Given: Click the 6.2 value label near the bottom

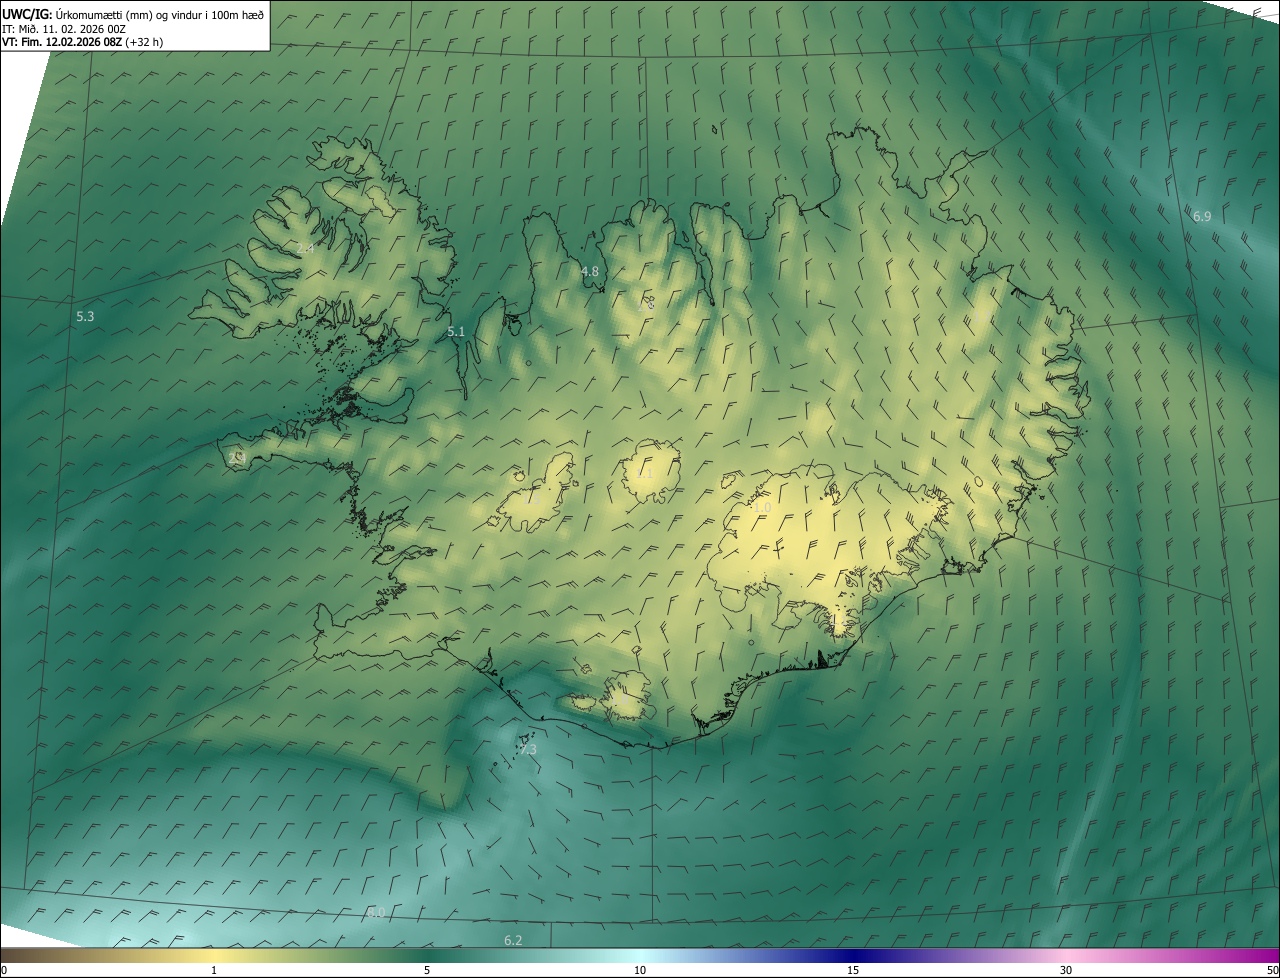Looking at the screenshot, I should coord(513,940).
